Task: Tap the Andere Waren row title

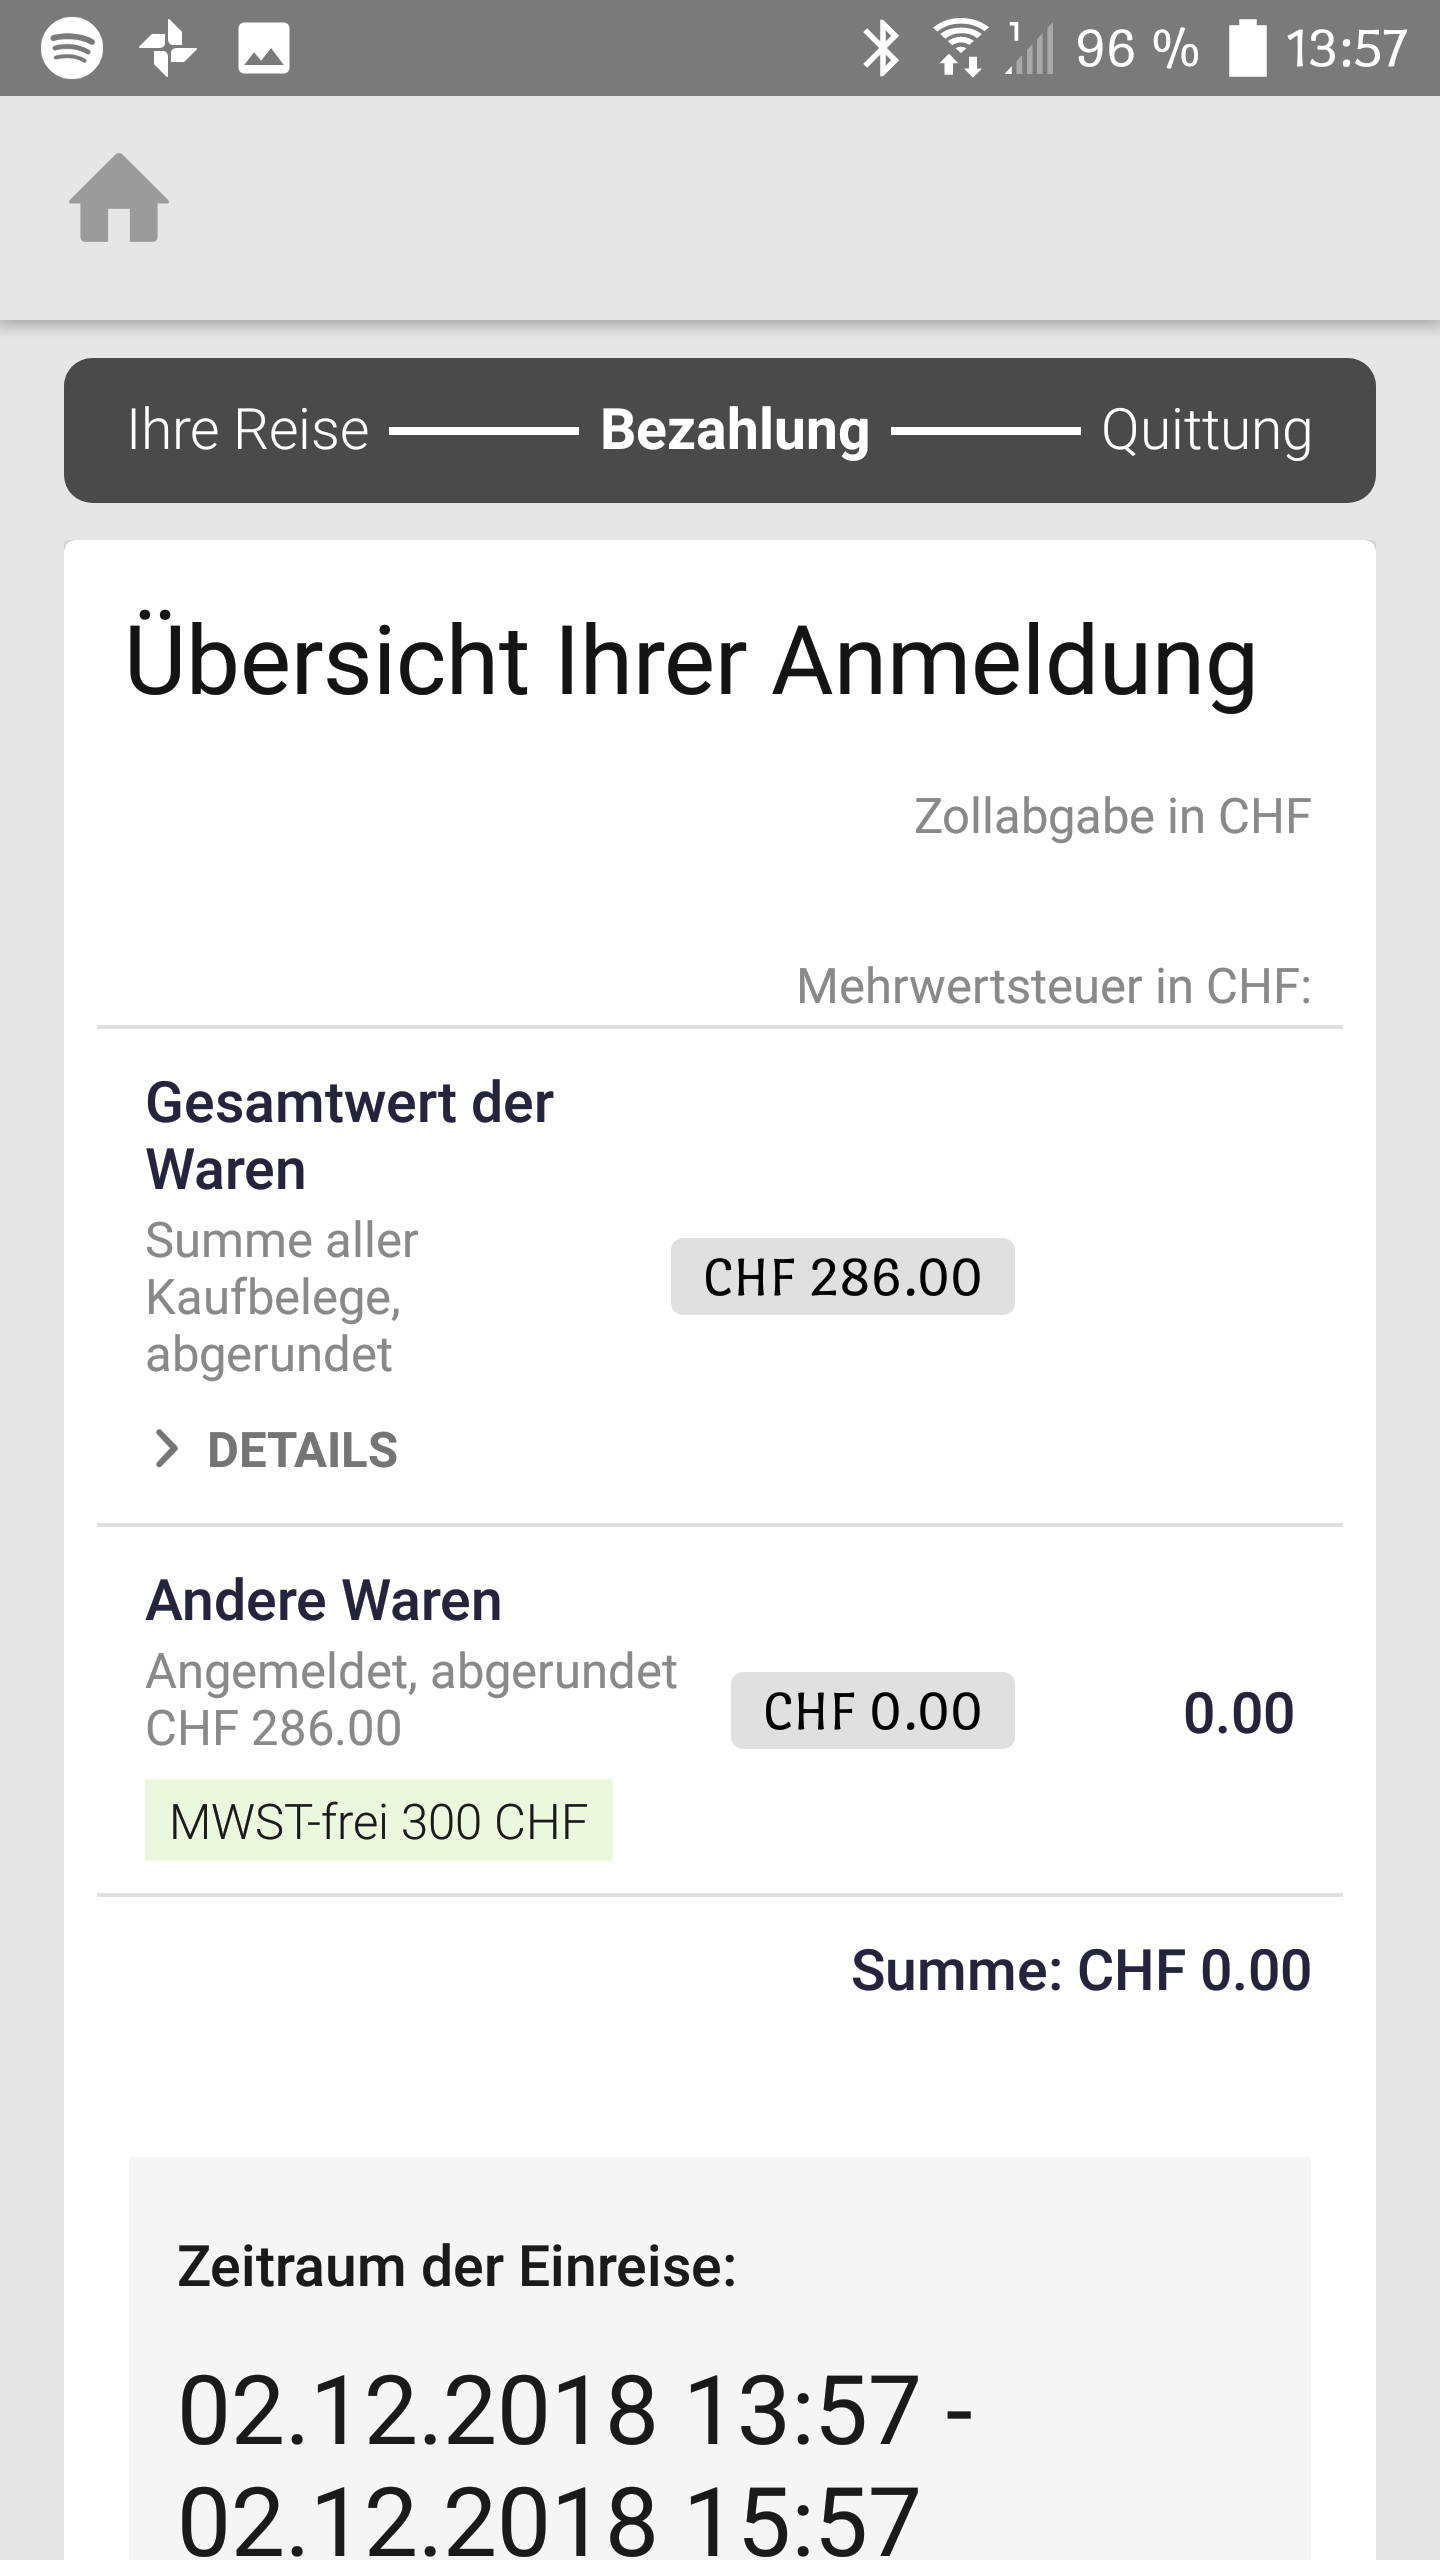Action: coord(324,1600)
